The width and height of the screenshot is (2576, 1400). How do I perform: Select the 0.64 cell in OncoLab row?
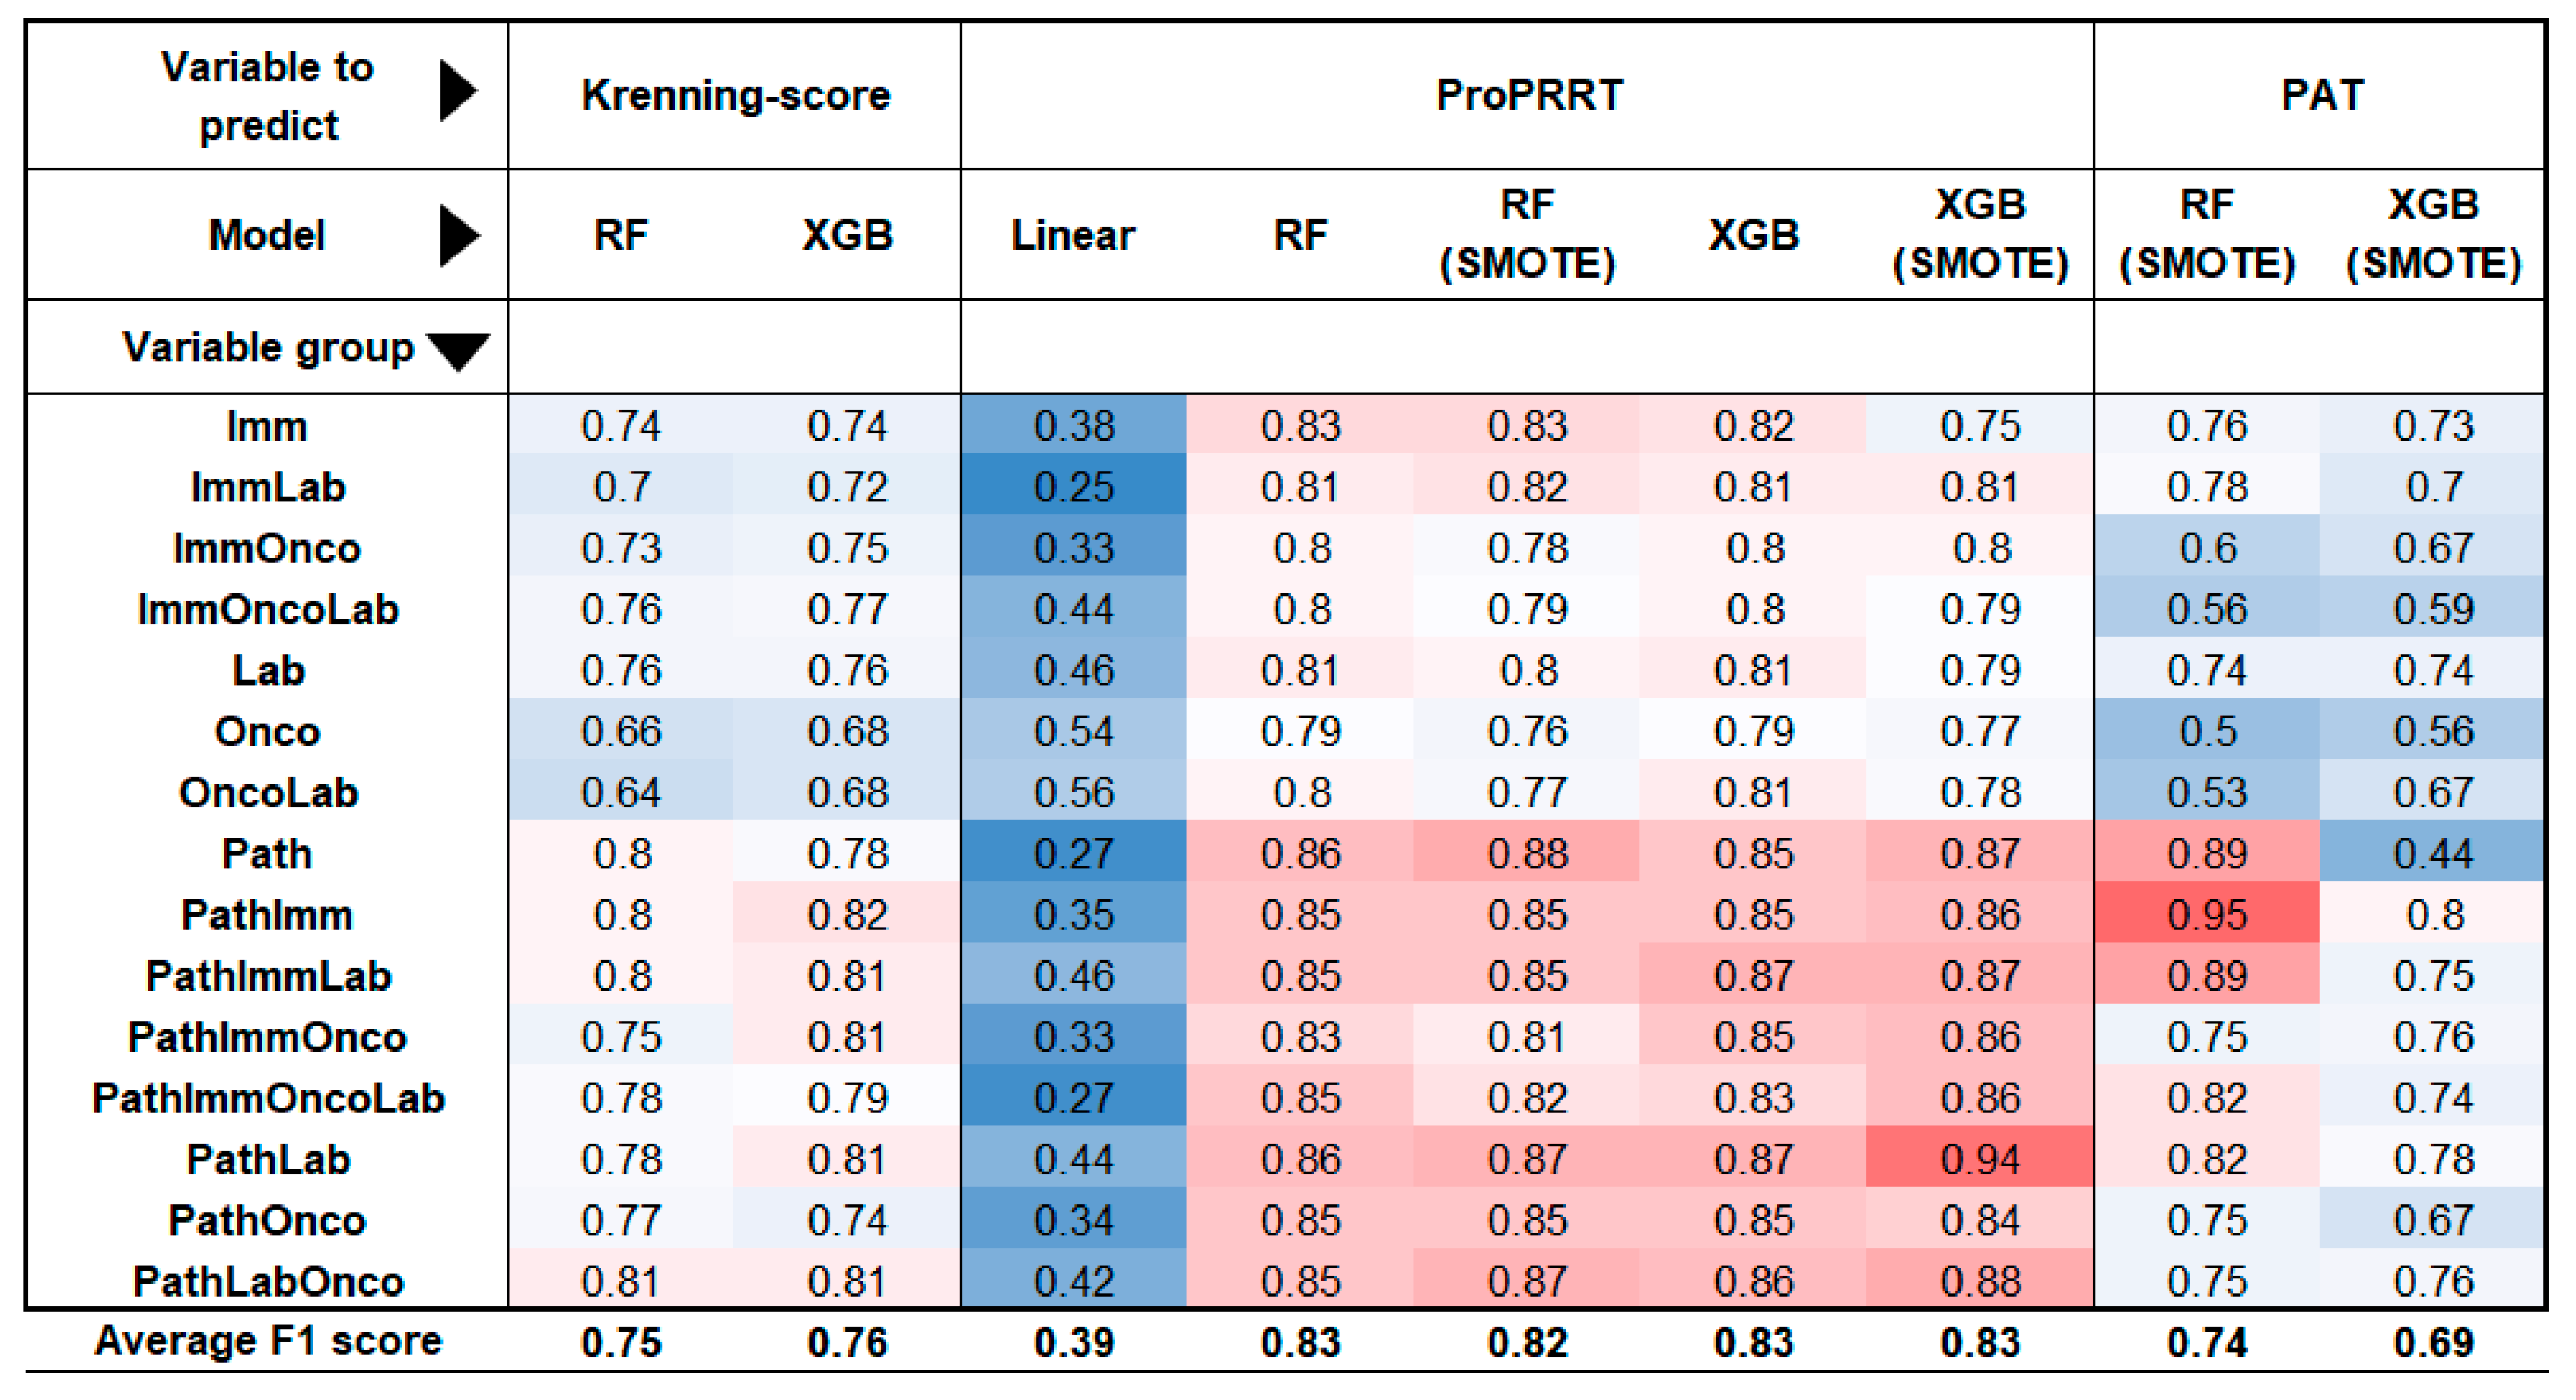pos(621,792)
